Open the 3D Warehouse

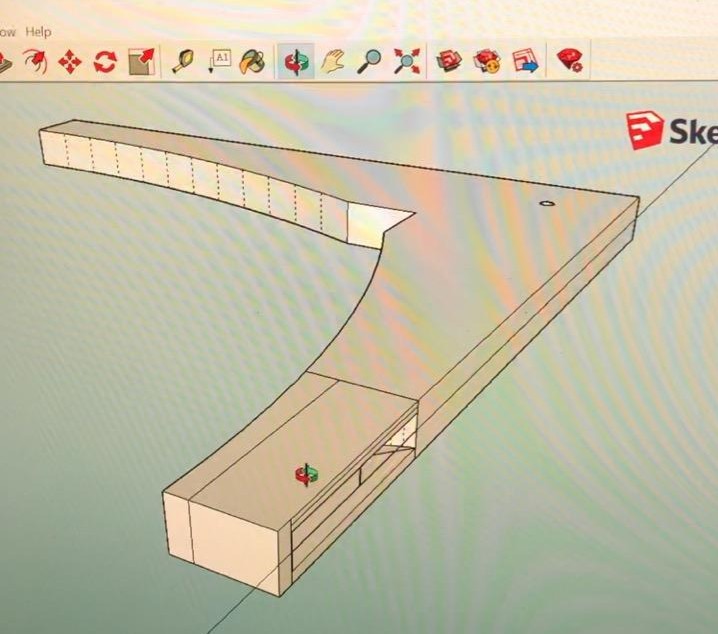[448, 61]
